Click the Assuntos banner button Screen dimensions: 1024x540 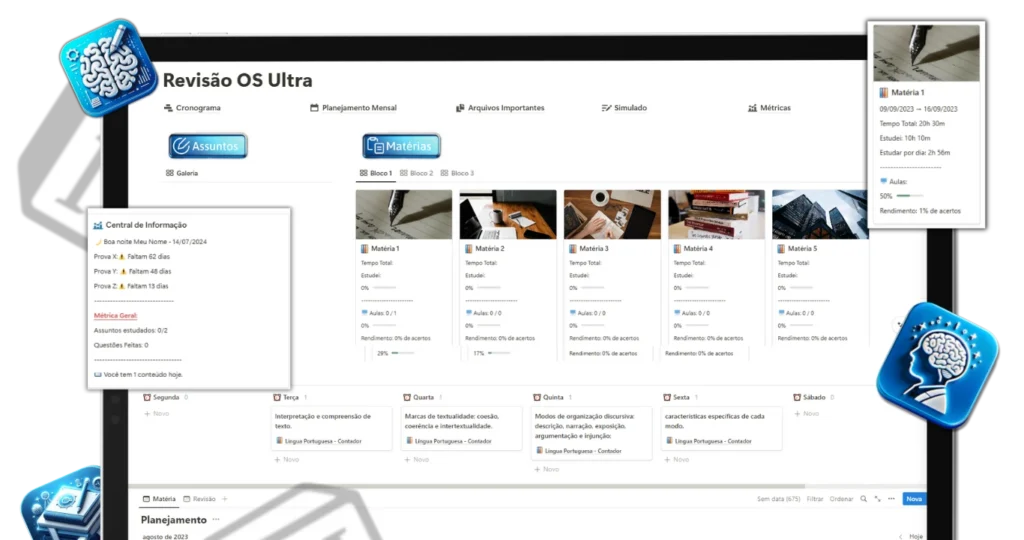pos(208,146)
